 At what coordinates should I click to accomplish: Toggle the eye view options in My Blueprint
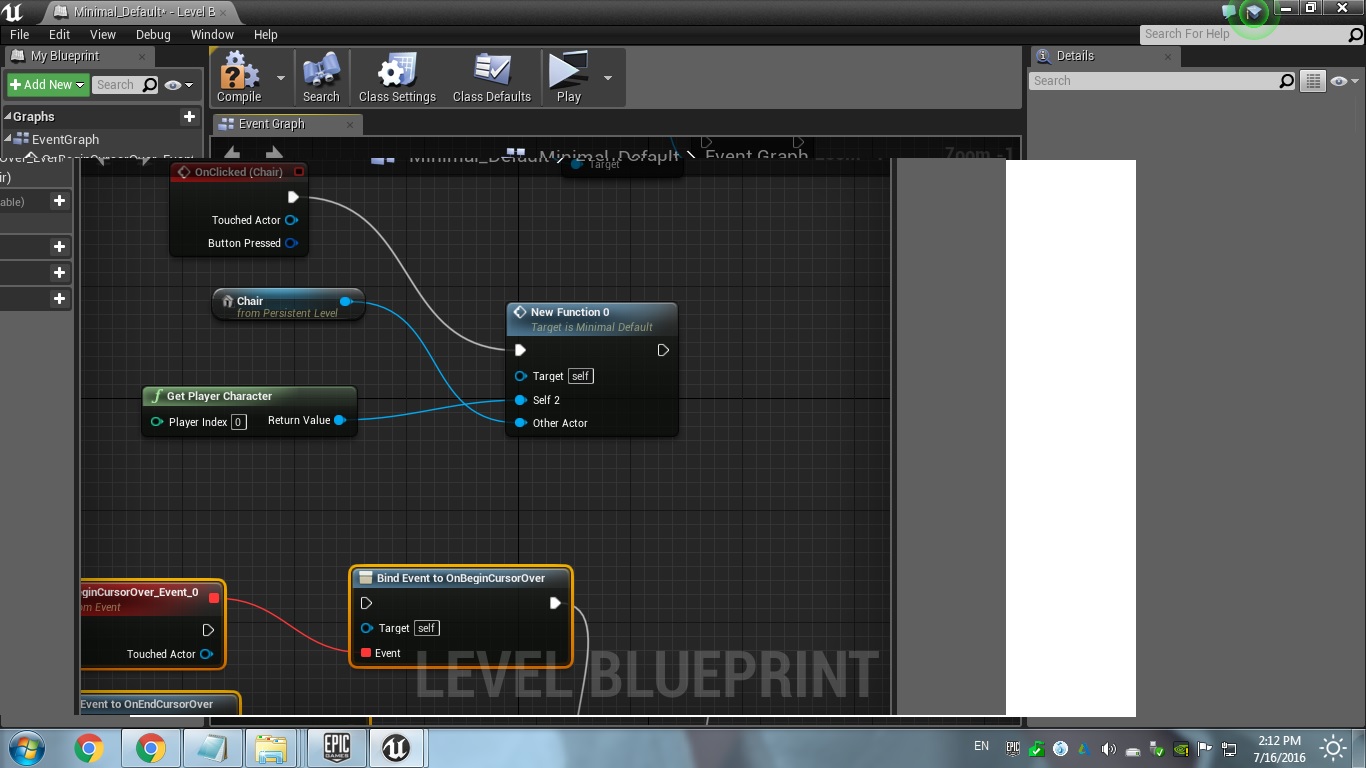(179, 85)
